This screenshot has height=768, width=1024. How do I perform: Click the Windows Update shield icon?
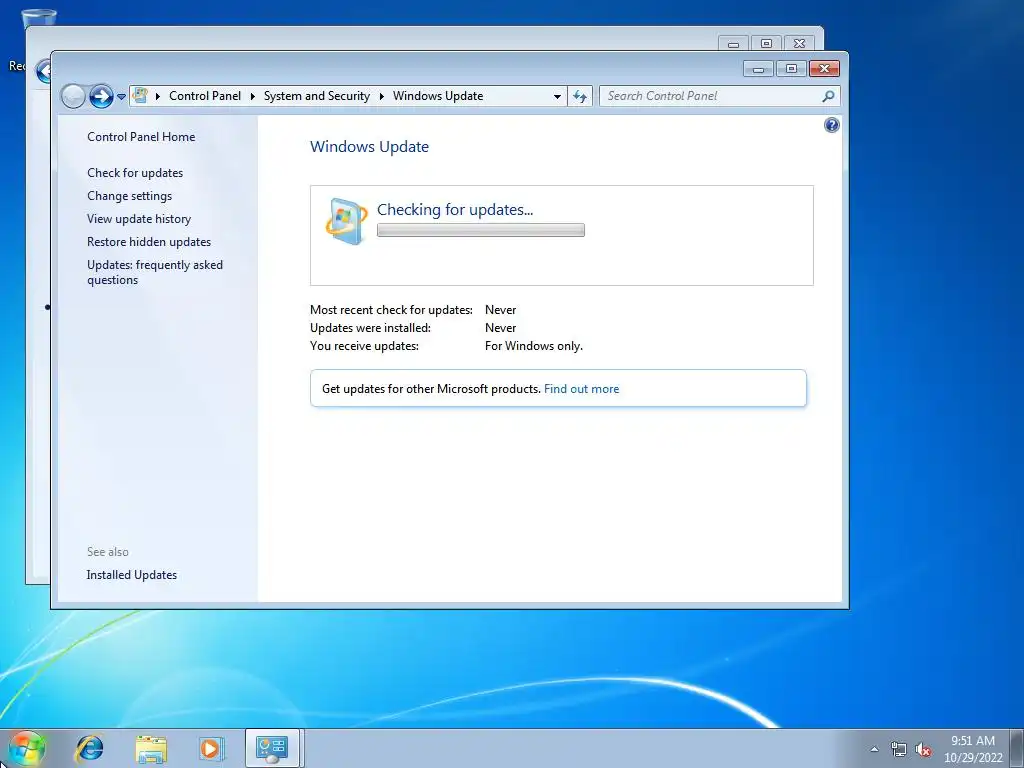pos(346,221)
